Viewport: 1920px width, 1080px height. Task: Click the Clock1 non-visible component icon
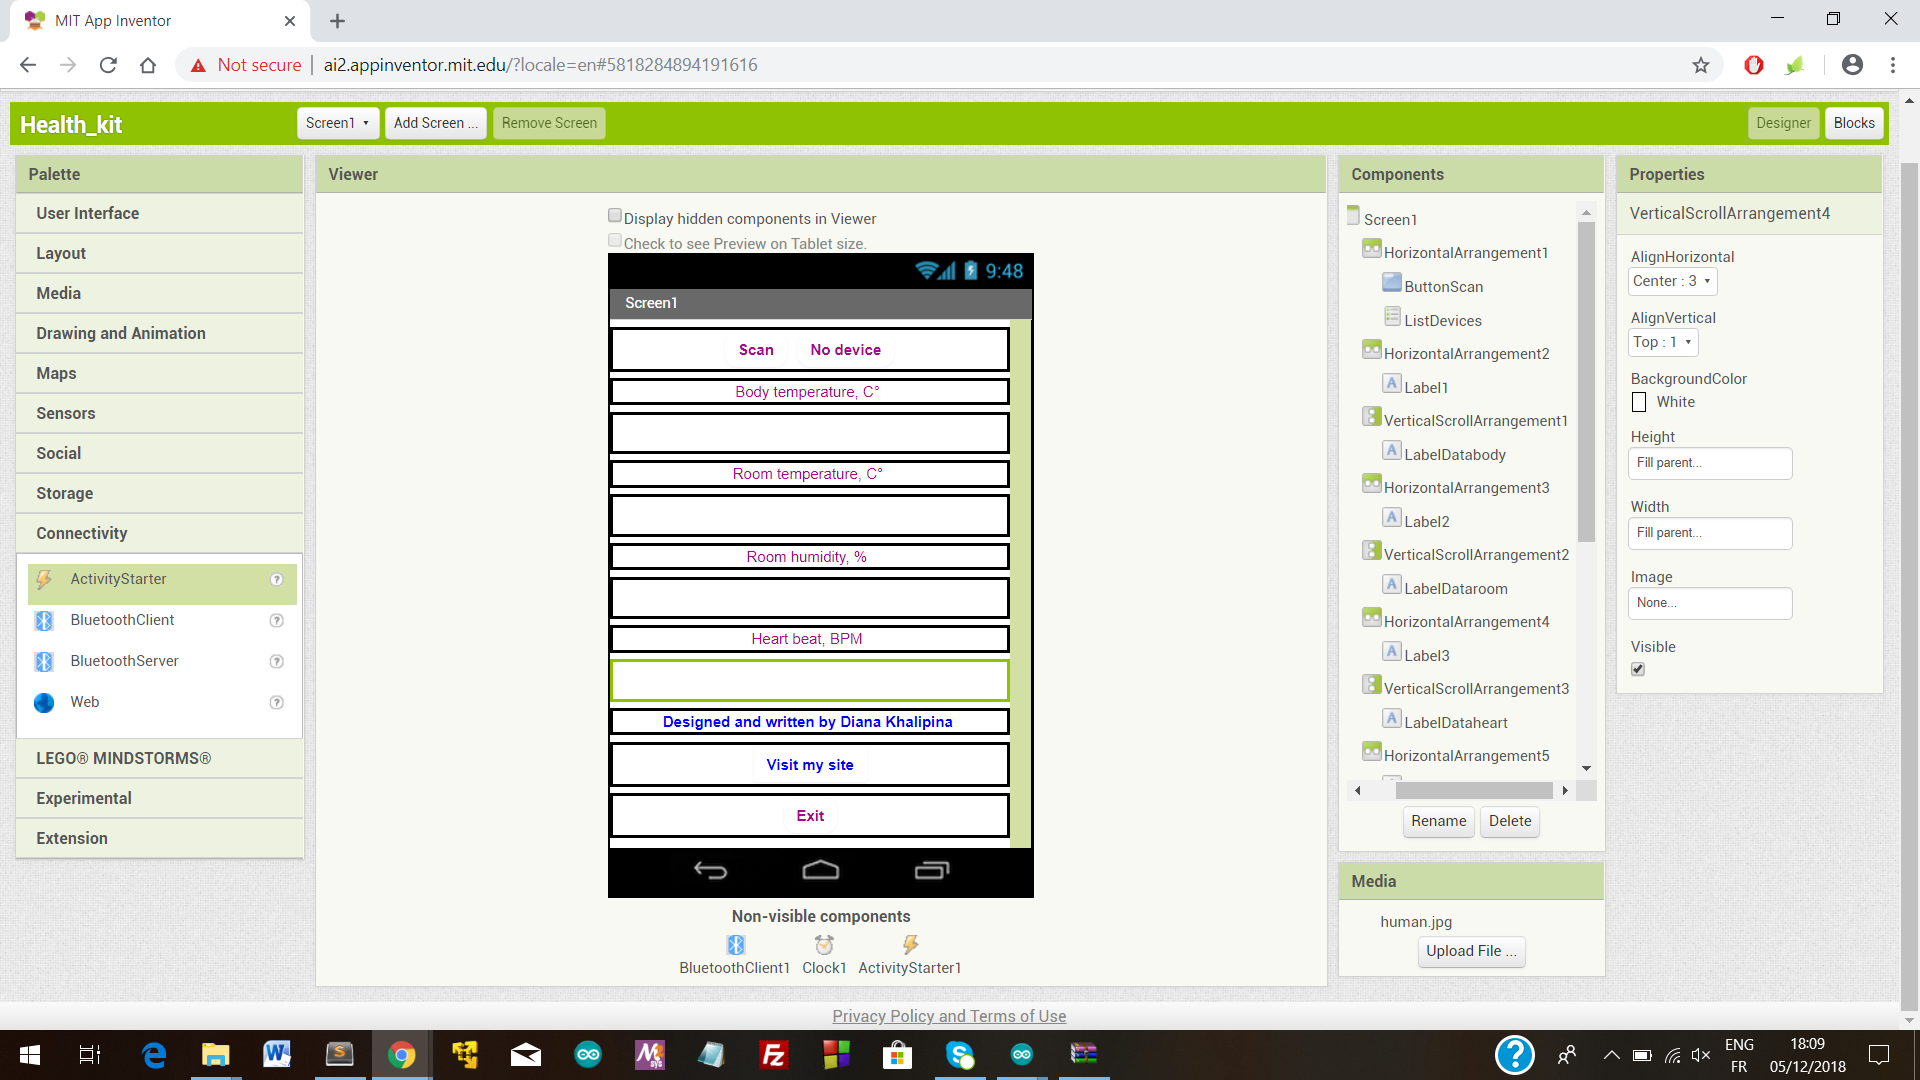point(824,945)
